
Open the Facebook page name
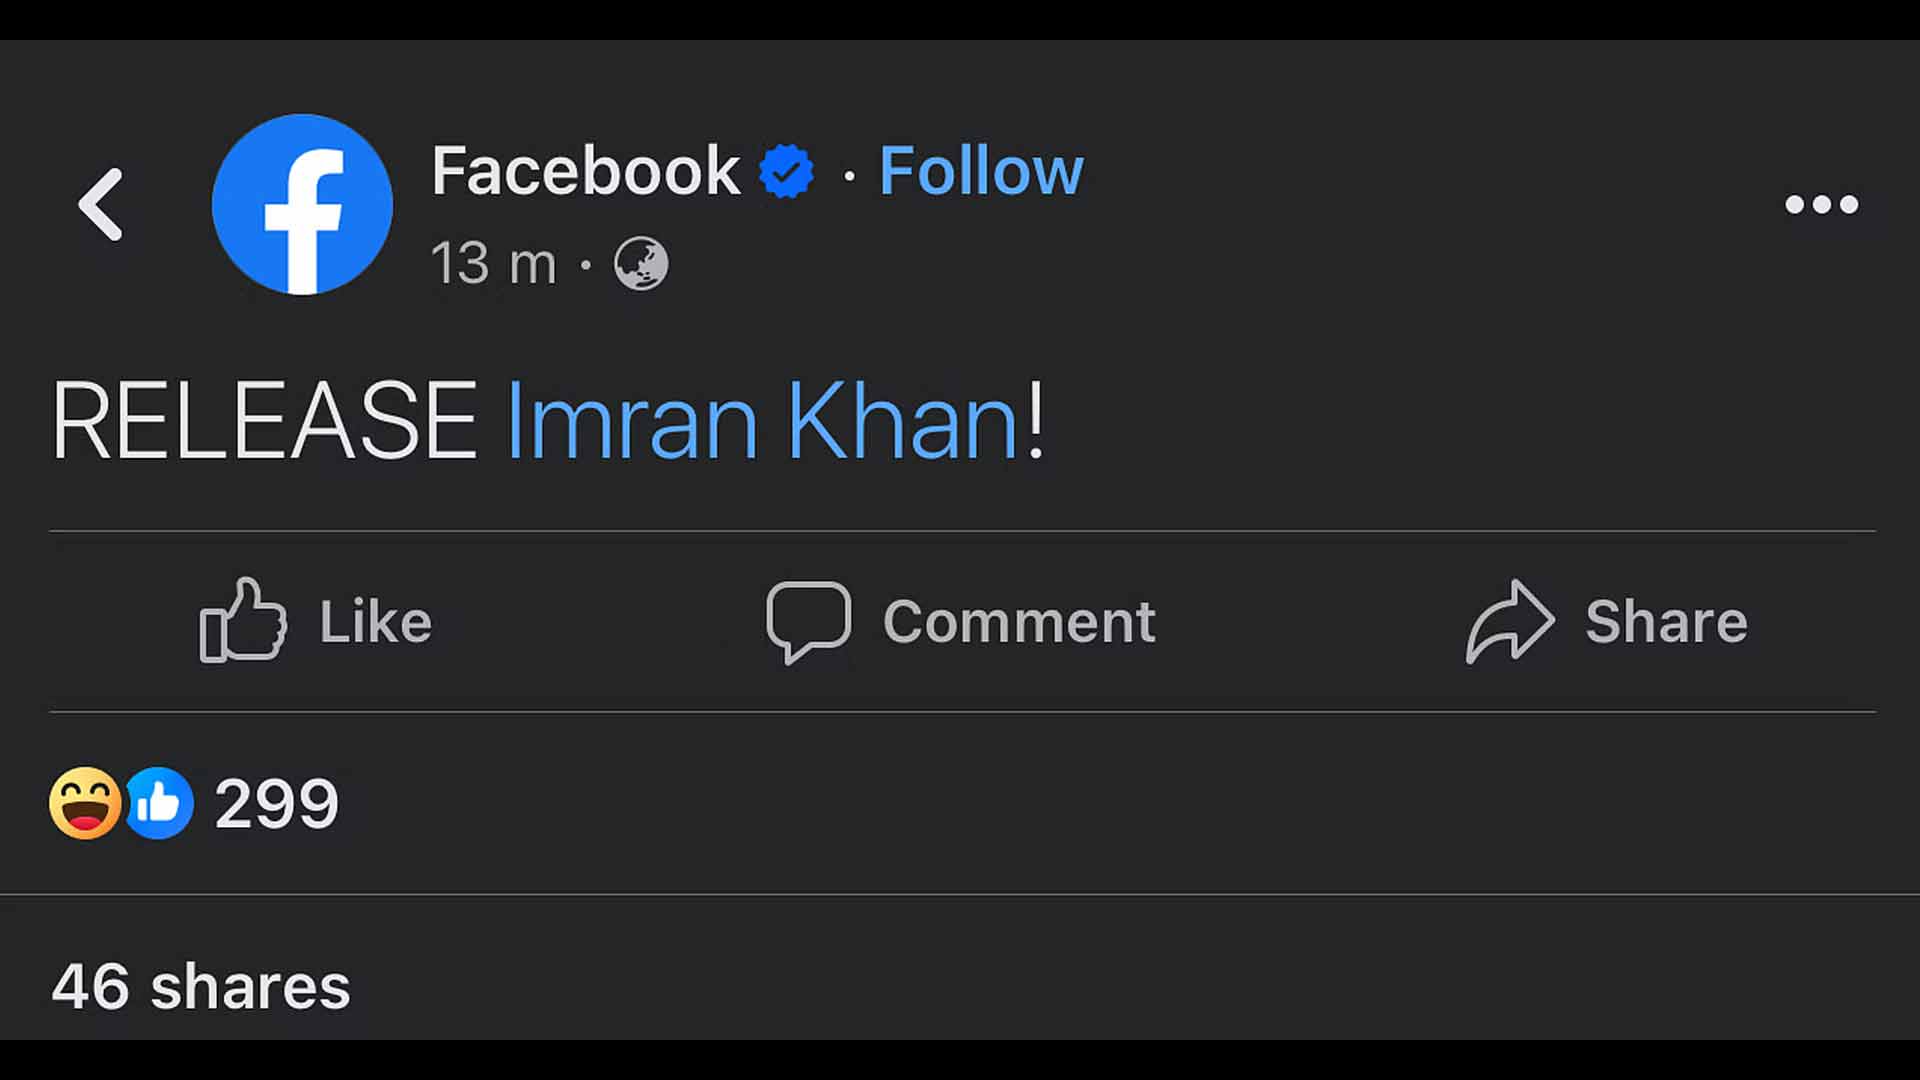tap(585, 171)
